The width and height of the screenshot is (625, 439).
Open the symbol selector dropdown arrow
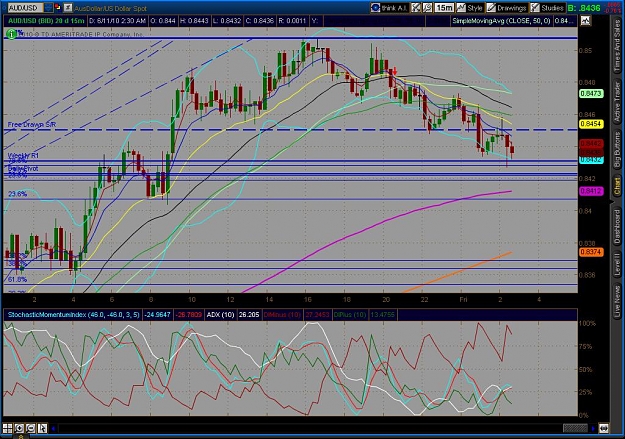(x=48, y=8)
